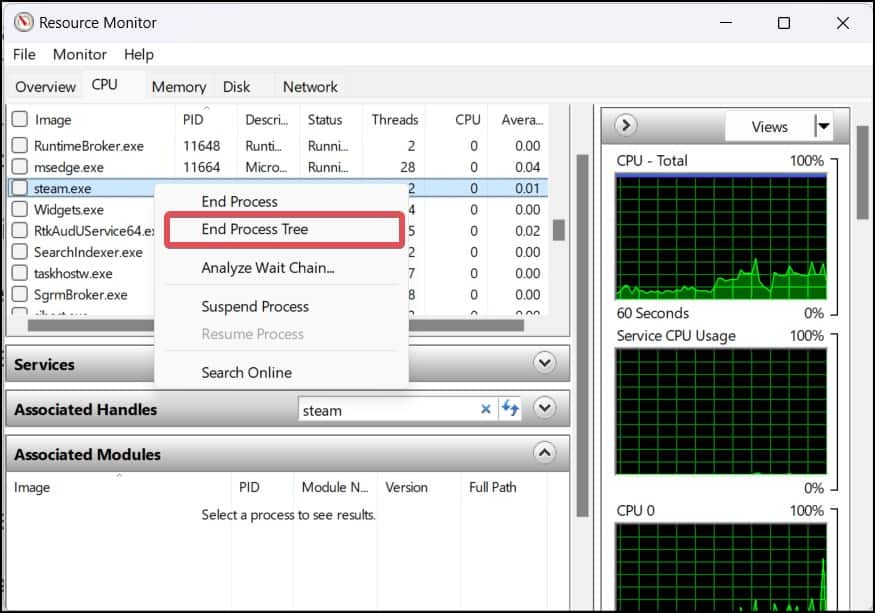Screen dimensions: 875x613
Task: Select the Widgets.exe process name
Action: tap(69, 210)
